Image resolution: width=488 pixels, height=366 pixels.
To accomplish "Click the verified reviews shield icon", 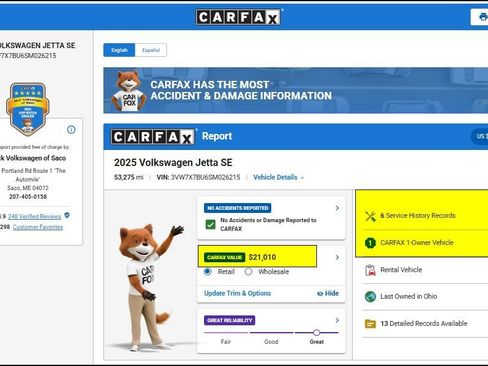I will pos(67,215).
